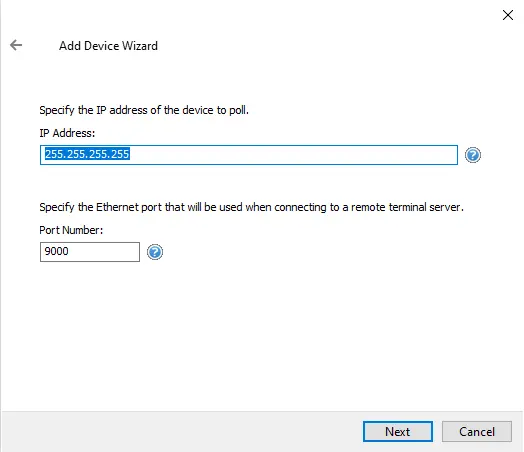This screenshot has width=524, height=452.
Task: Click the 'IP Address:' label
Action: click(x=67, y=133)
